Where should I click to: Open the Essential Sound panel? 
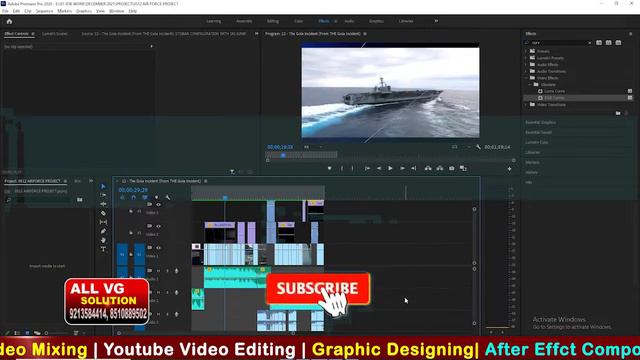pyautogui.click(x=538, y=132)
